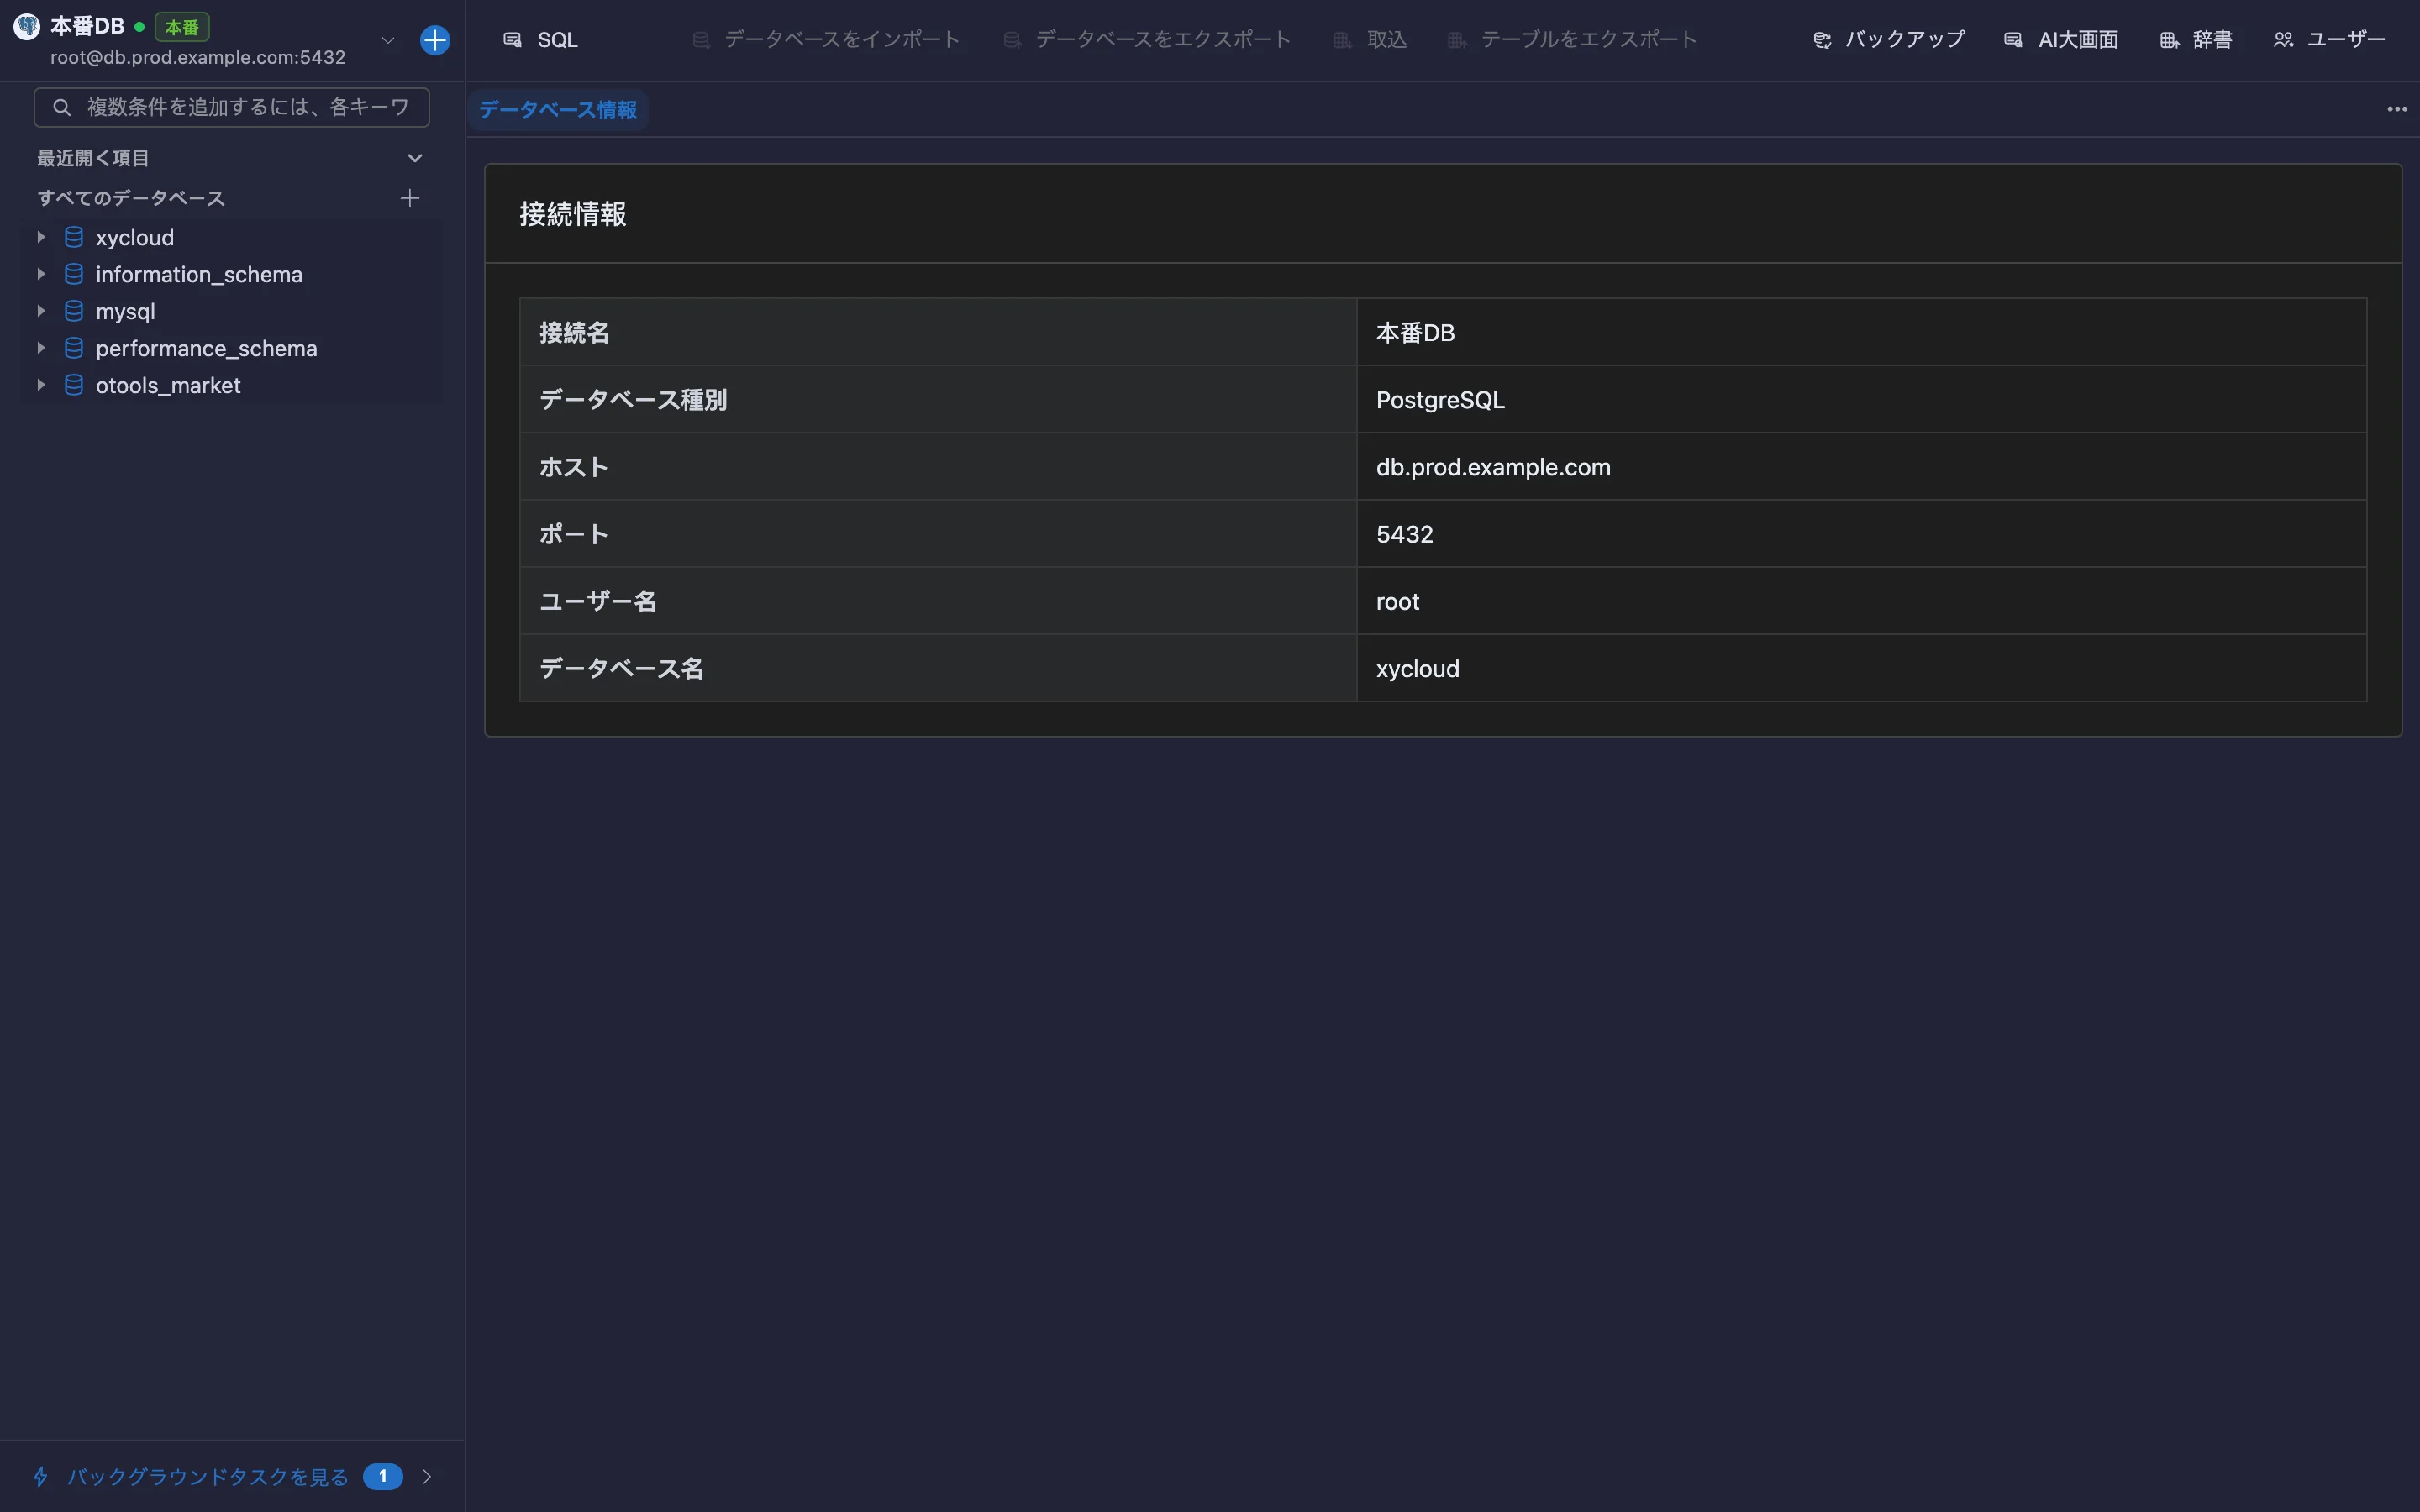Open the AI大画面 view
Image resolution: width=2420 pixels, height=1512 pixels.
click(x=2061, y=40)
